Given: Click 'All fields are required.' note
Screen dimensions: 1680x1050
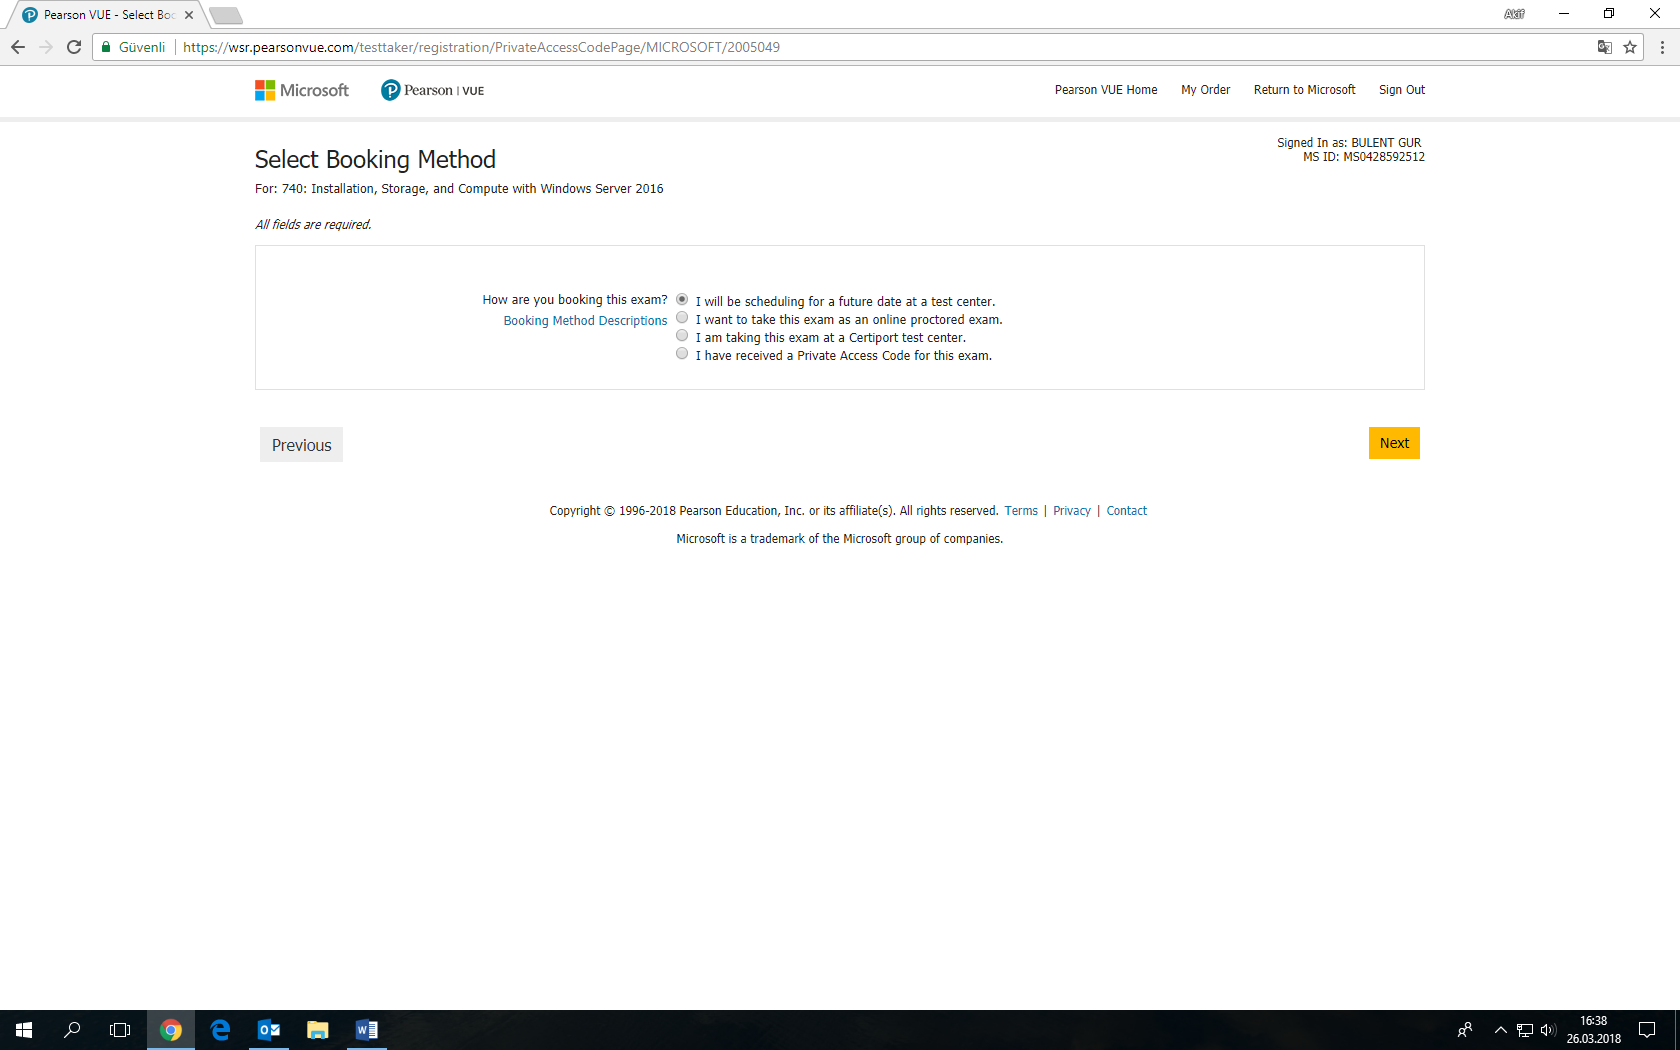Looking at the screenshot, I should pos(313,225).
